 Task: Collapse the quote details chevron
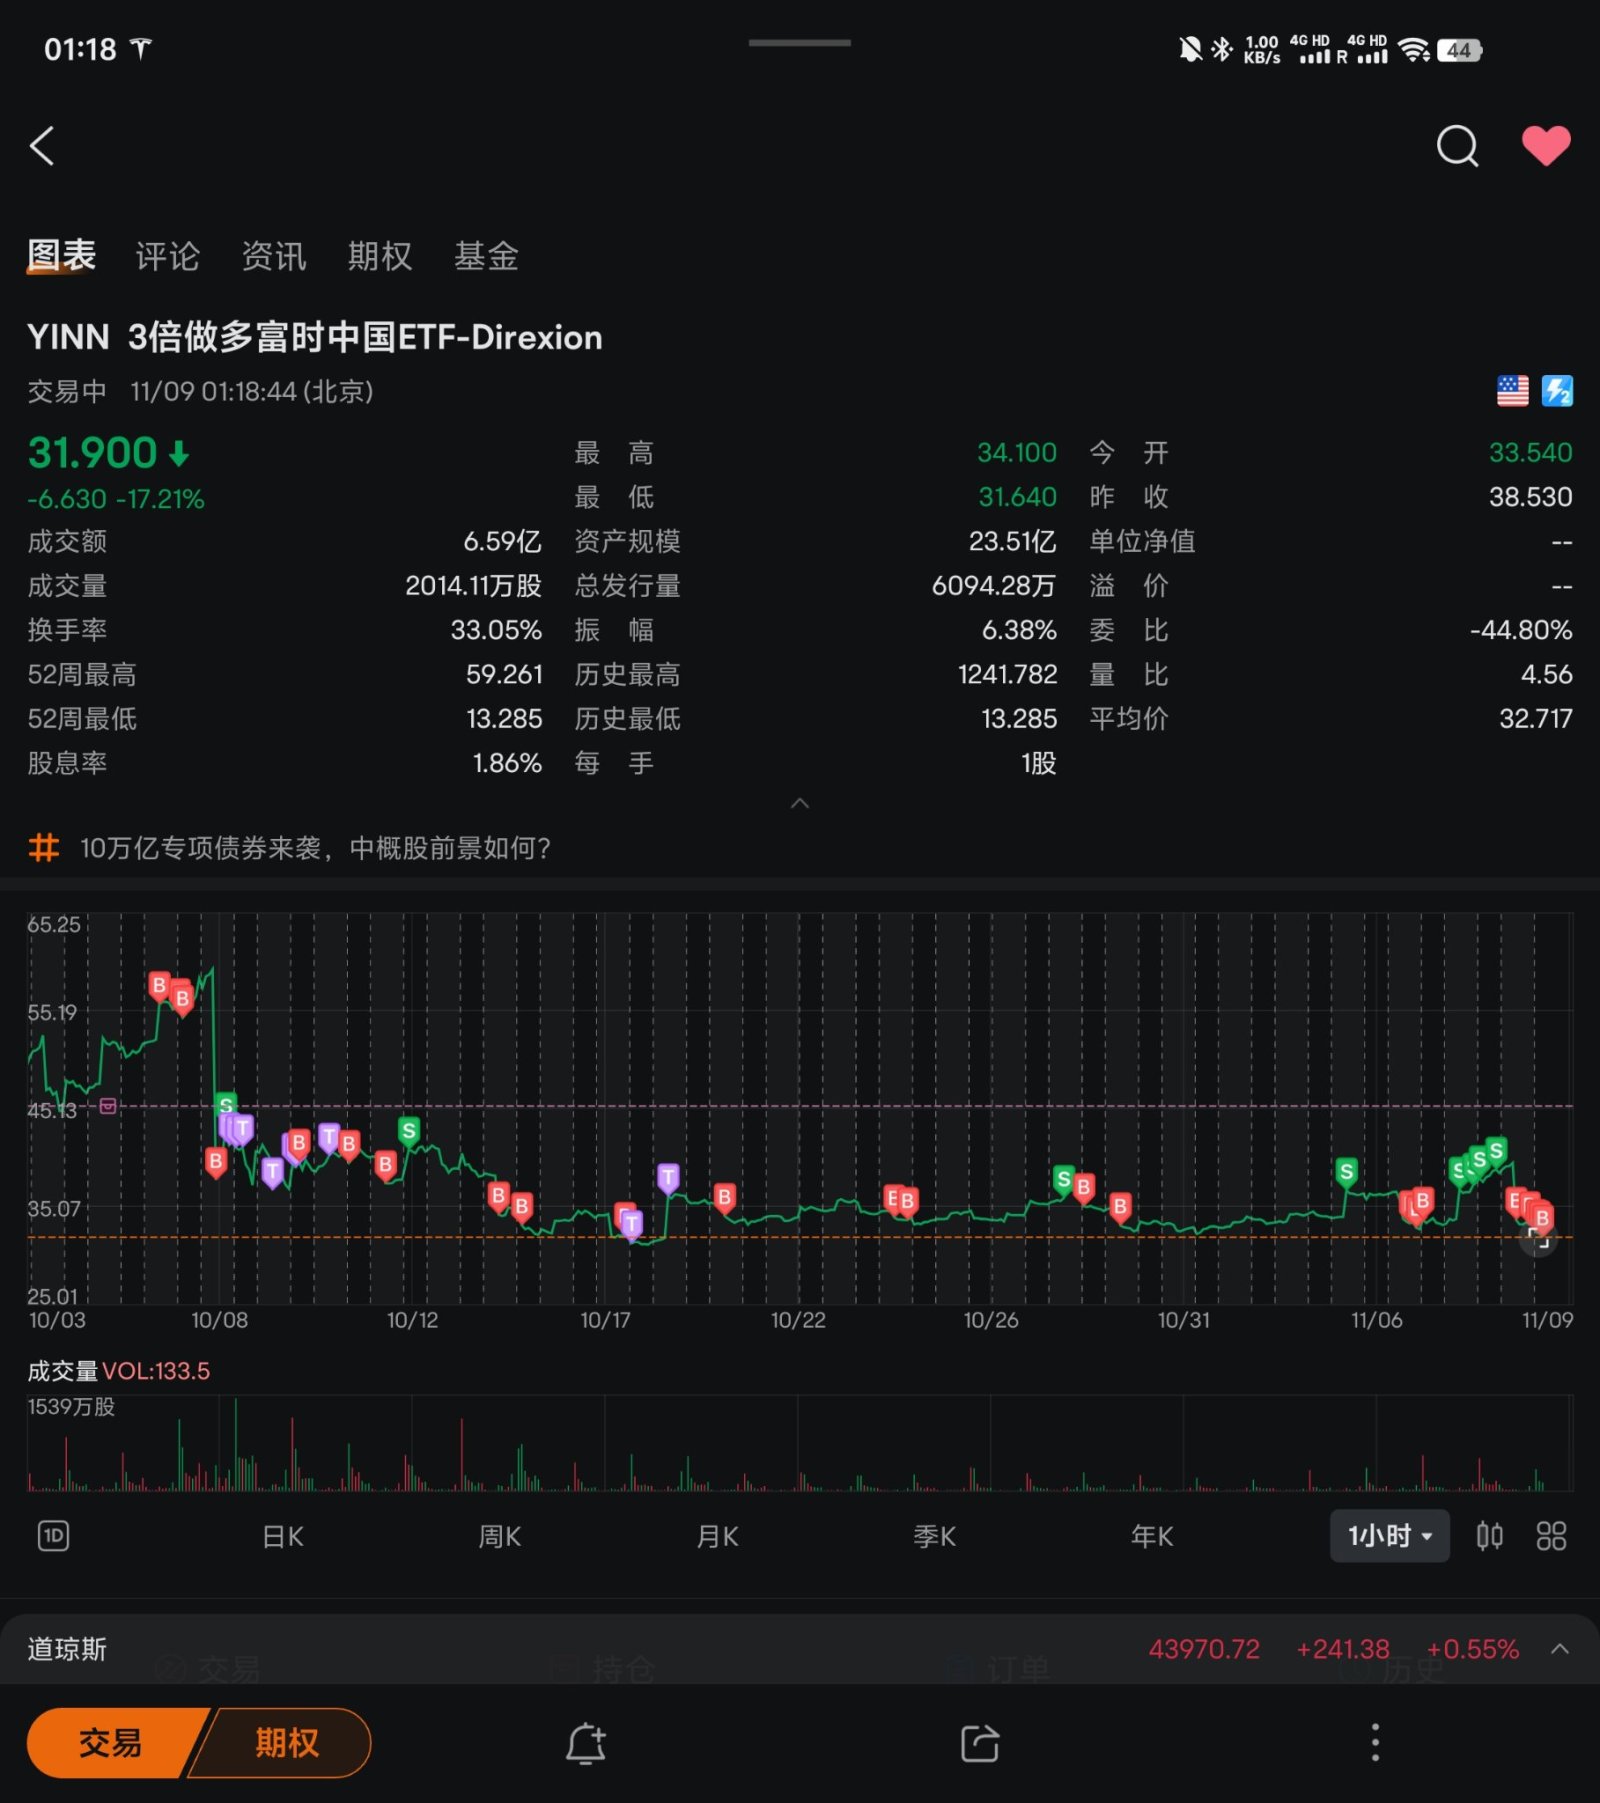(x=800, y=804)
